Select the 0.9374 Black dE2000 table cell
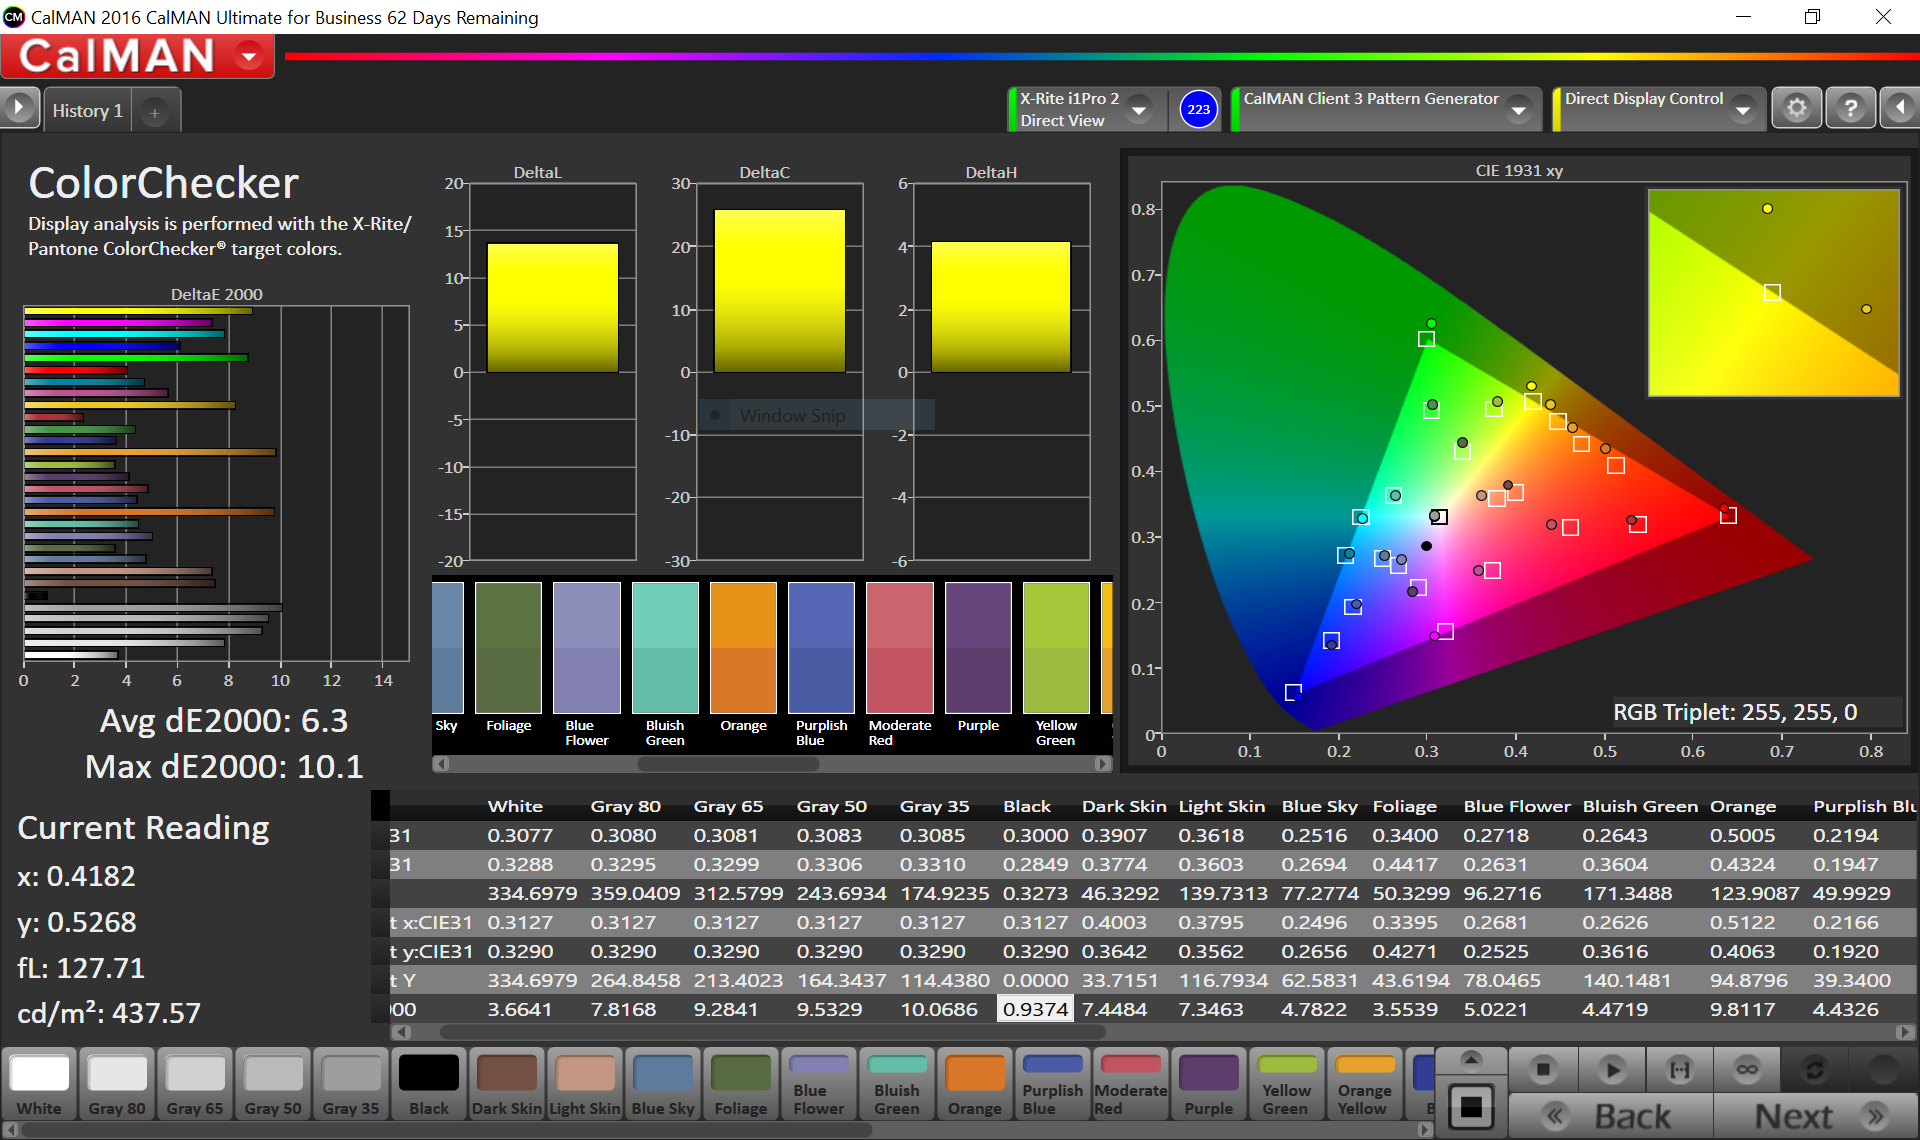 point(1035,1009)
